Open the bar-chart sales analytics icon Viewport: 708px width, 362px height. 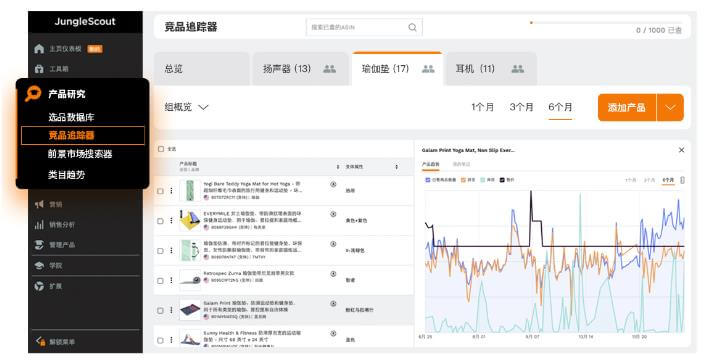39,224
